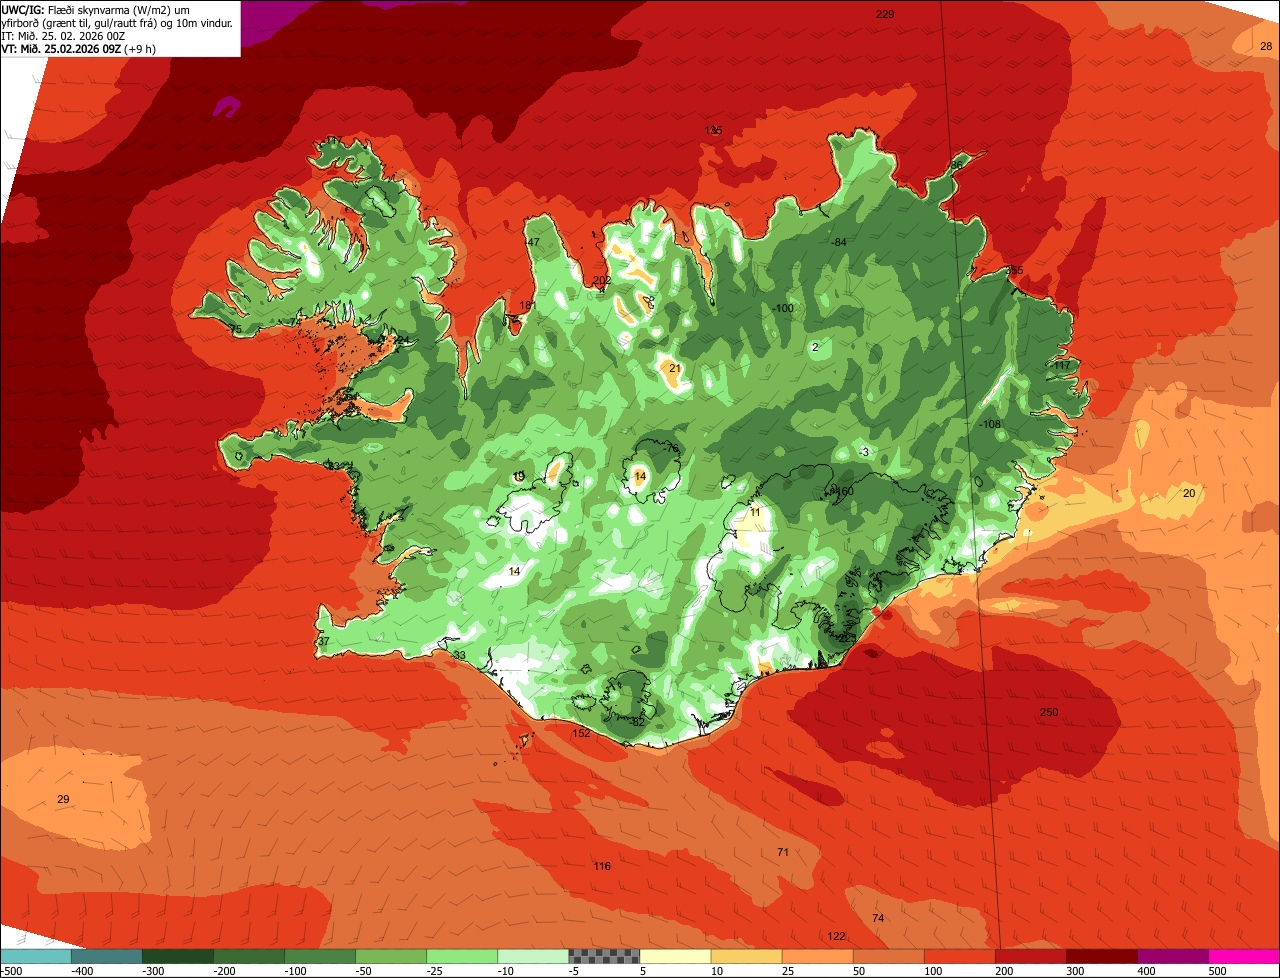Click the legend label -500
The height and width of the screenshot is (978, 1280).
tap(11, 970)
